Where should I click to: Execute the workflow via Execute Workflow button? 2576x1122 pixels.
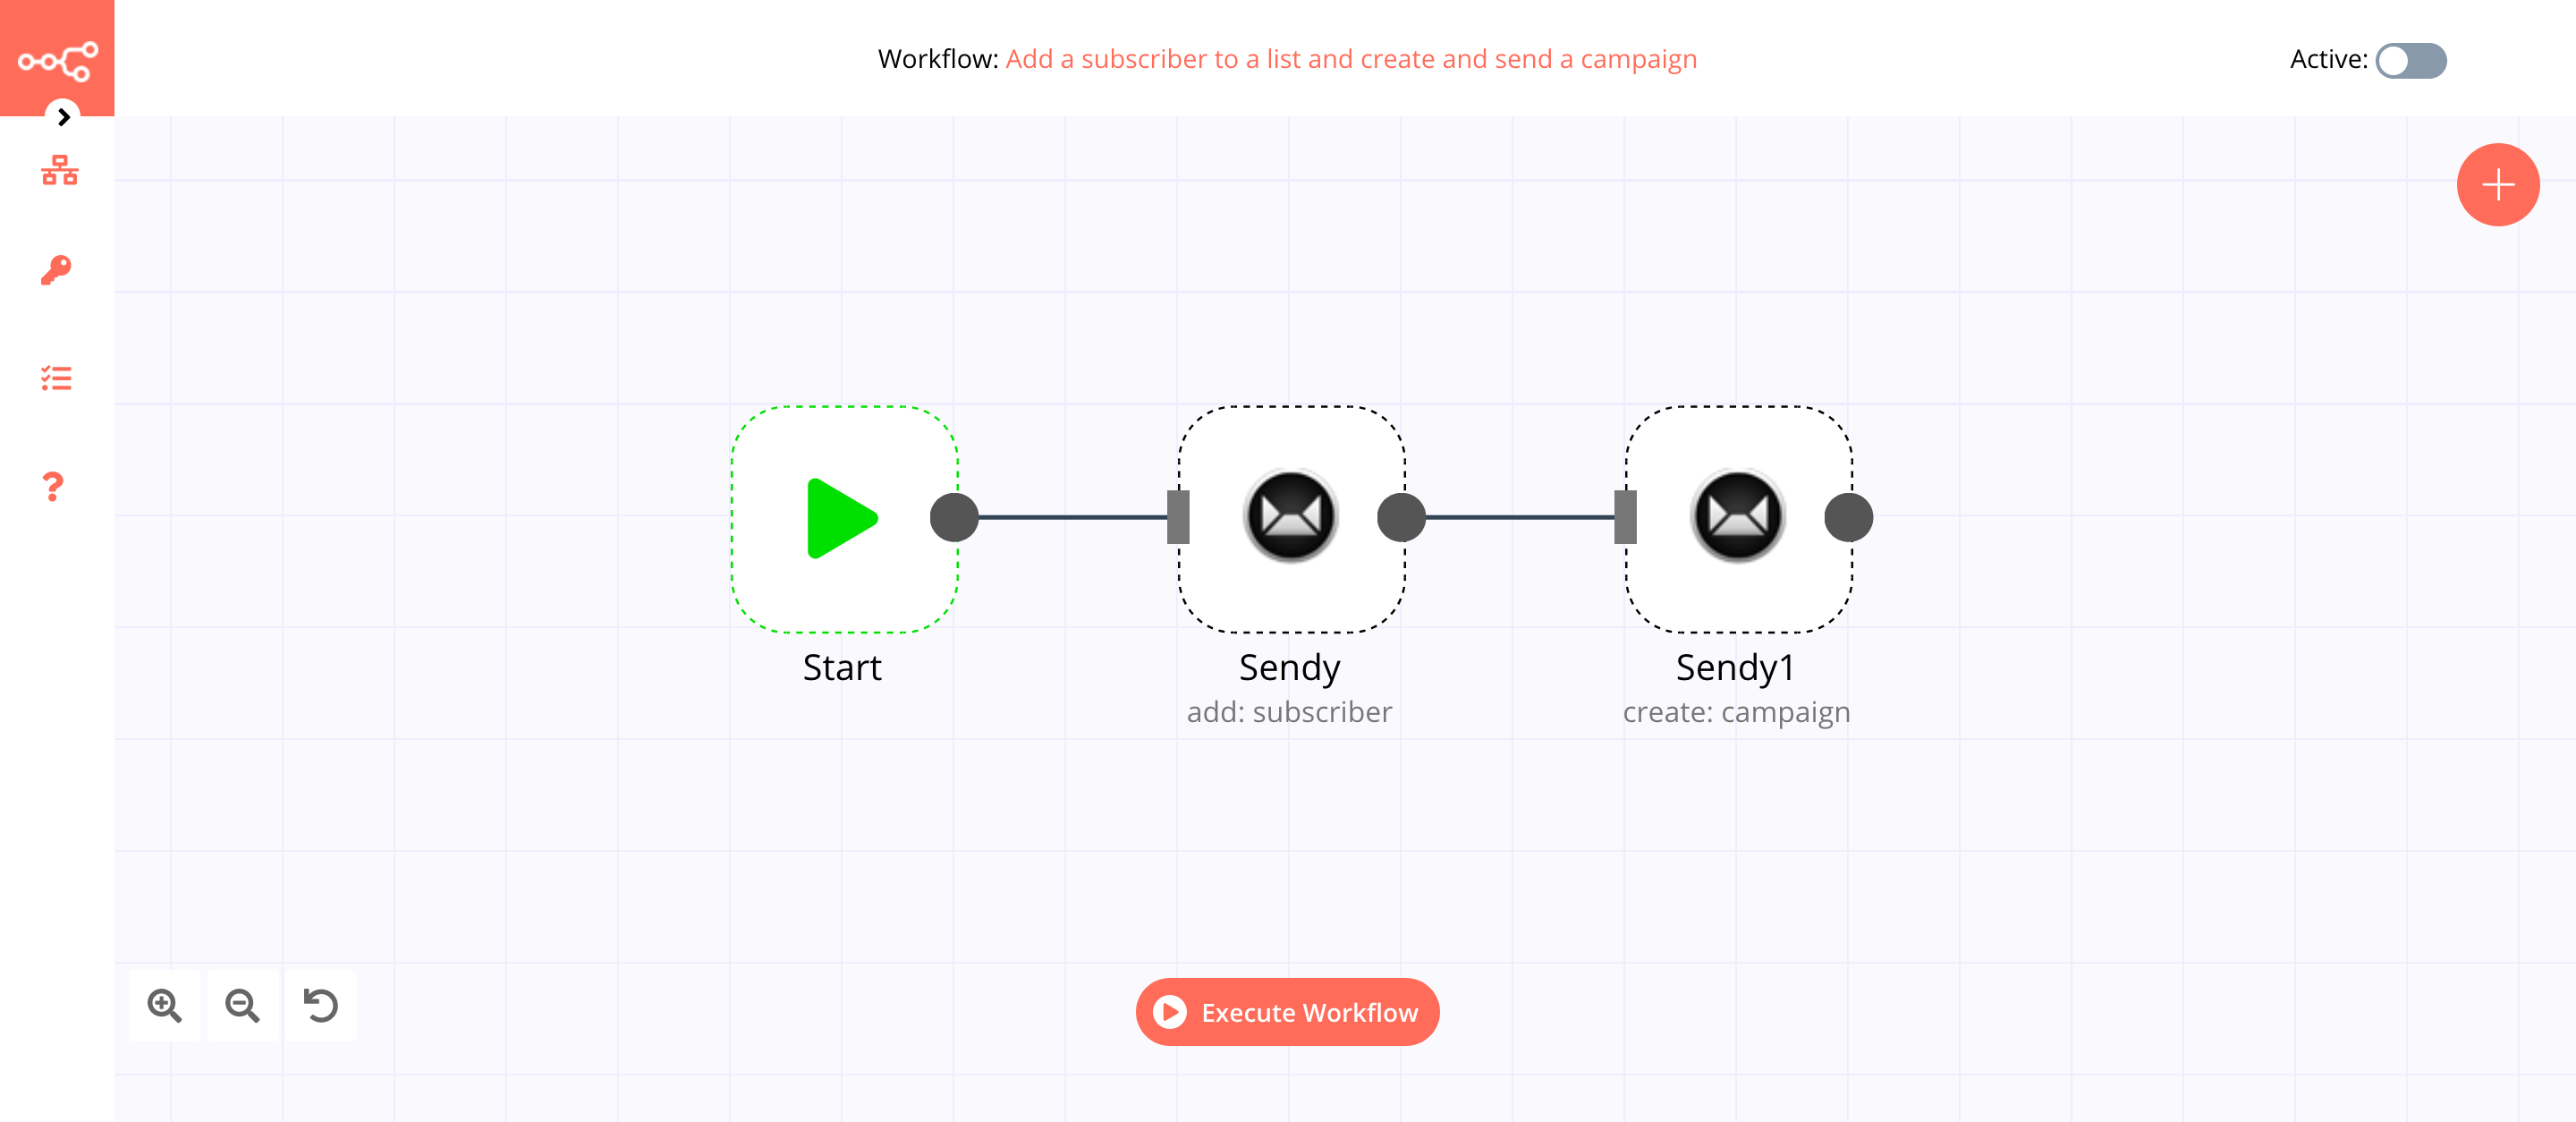1286,1012
